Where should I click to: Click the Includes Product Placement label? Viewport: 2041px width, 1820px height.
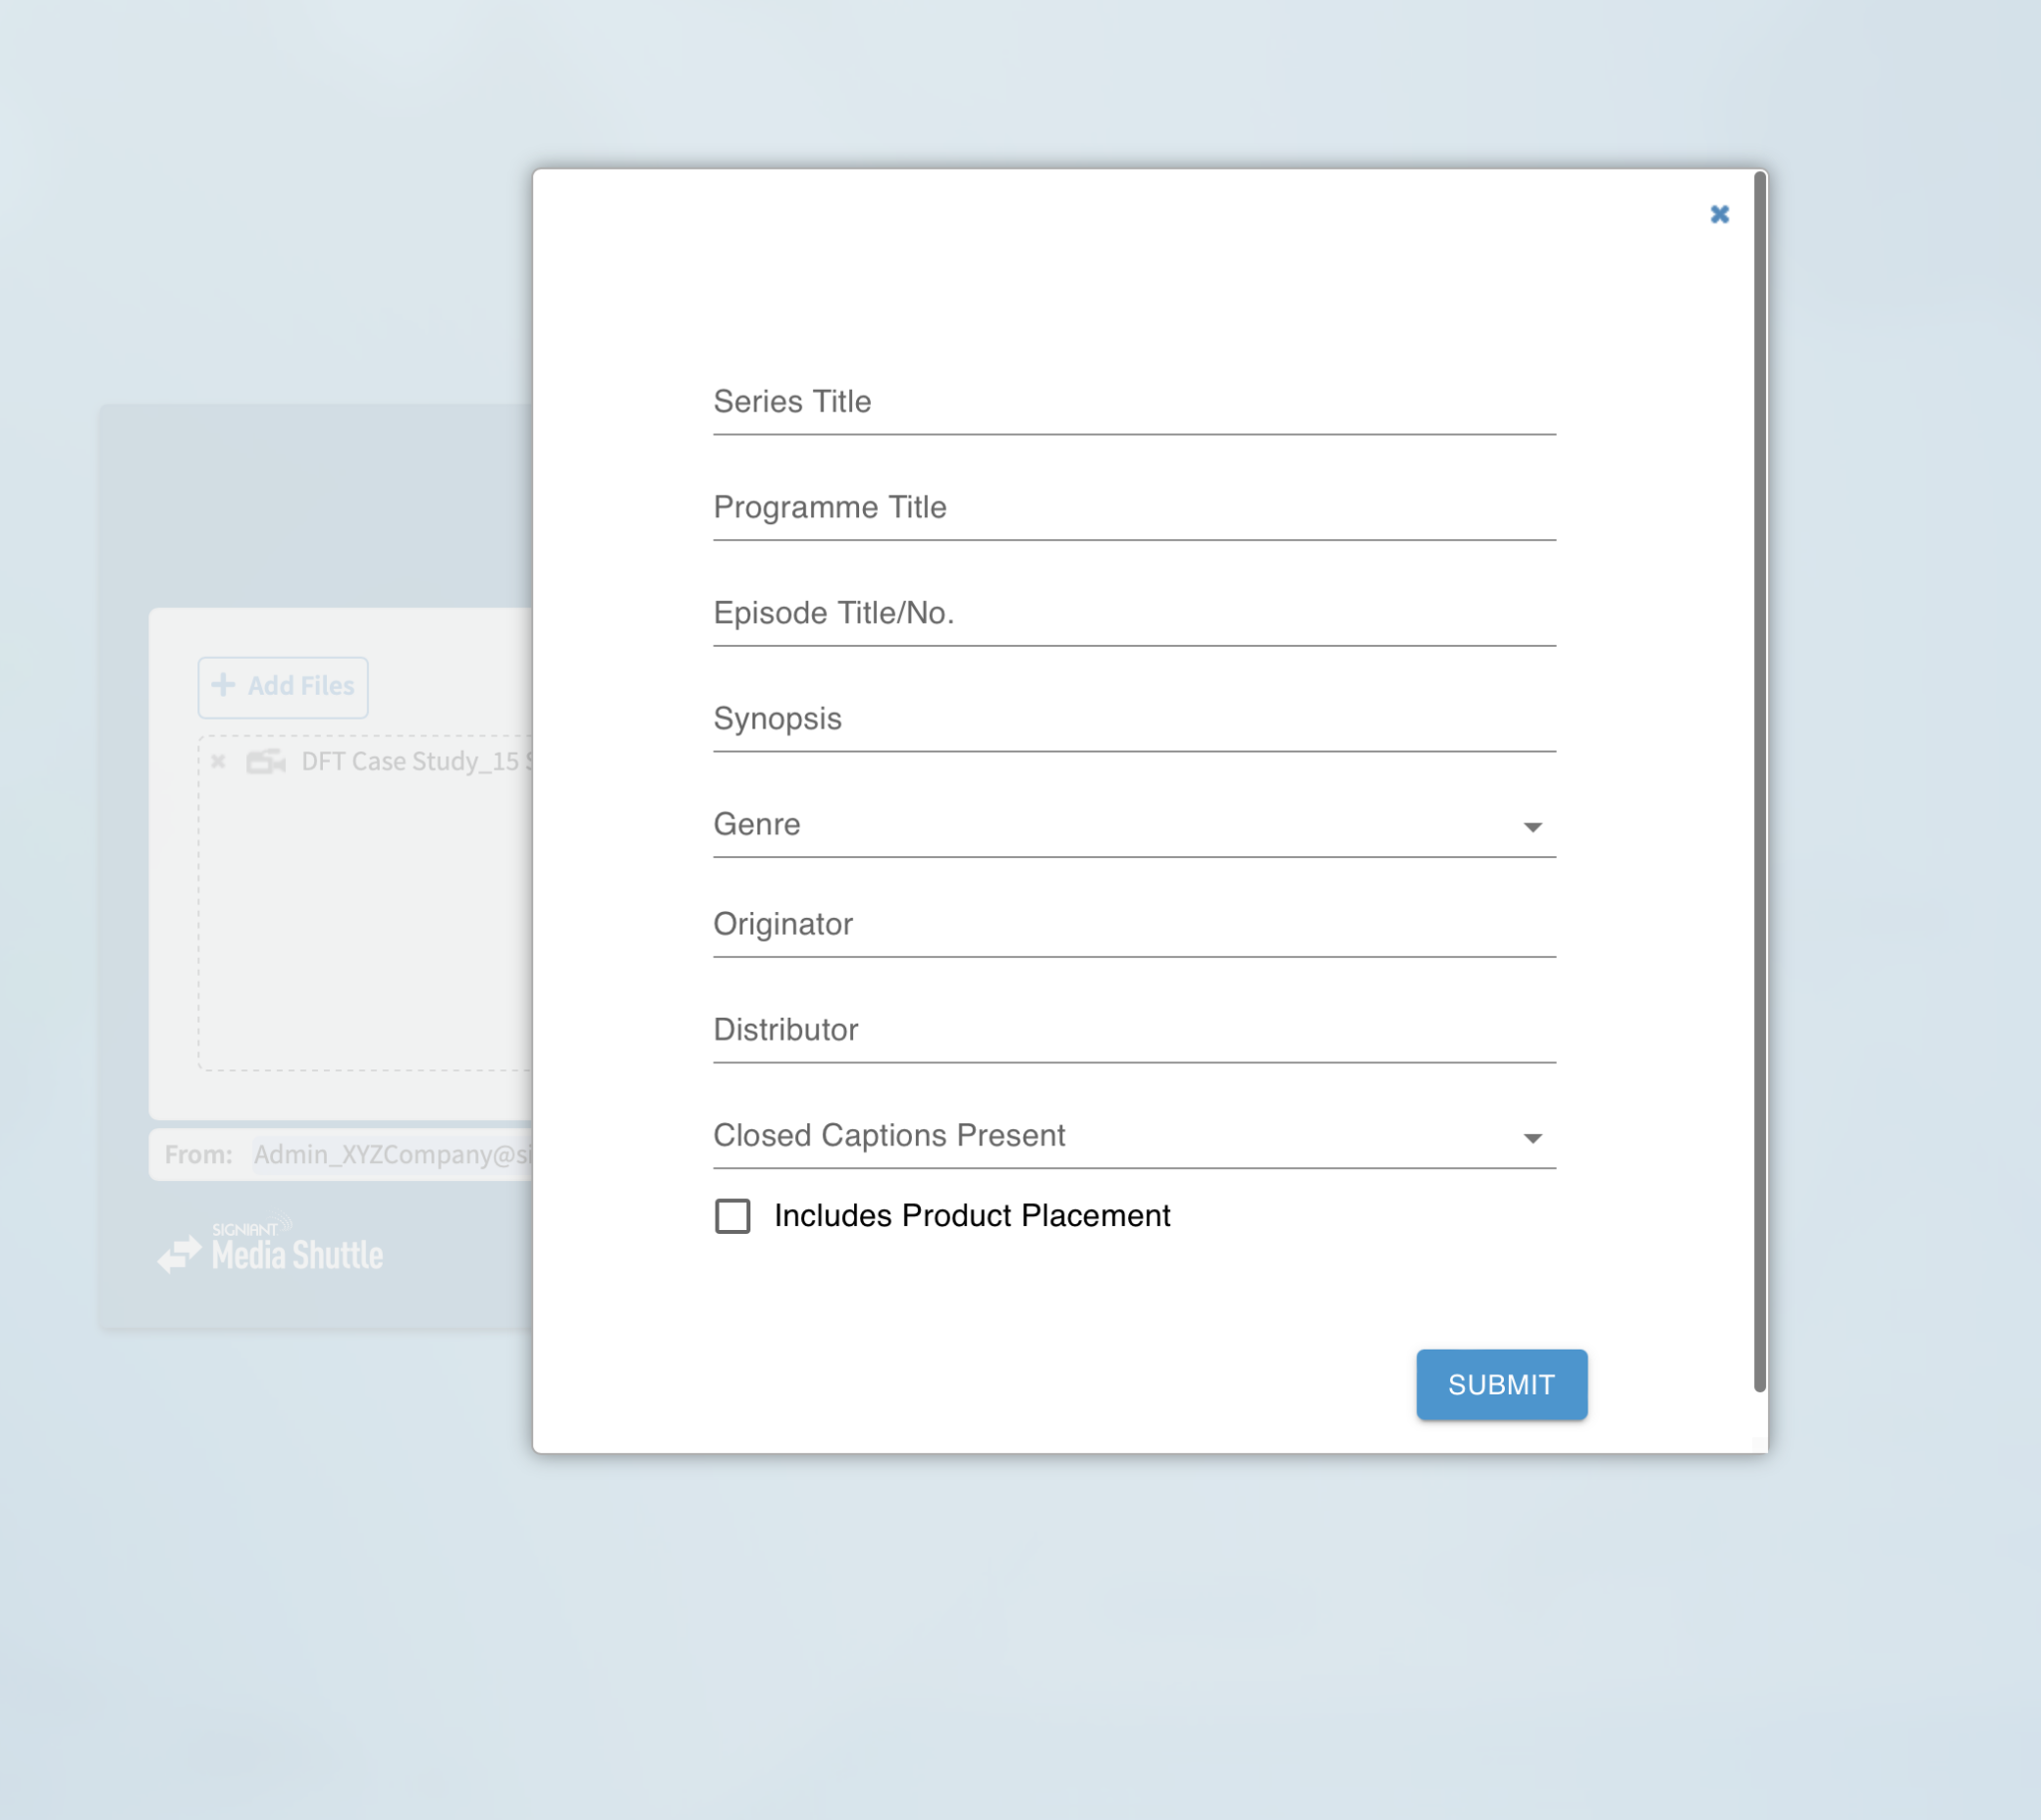point(971,1216)
